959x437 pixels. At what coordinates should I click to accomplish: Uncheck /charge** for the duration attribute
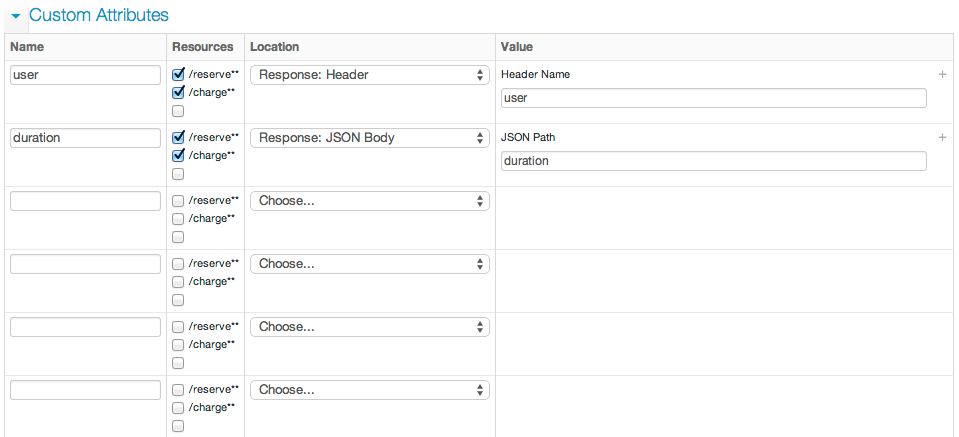[x=178, y=156]
